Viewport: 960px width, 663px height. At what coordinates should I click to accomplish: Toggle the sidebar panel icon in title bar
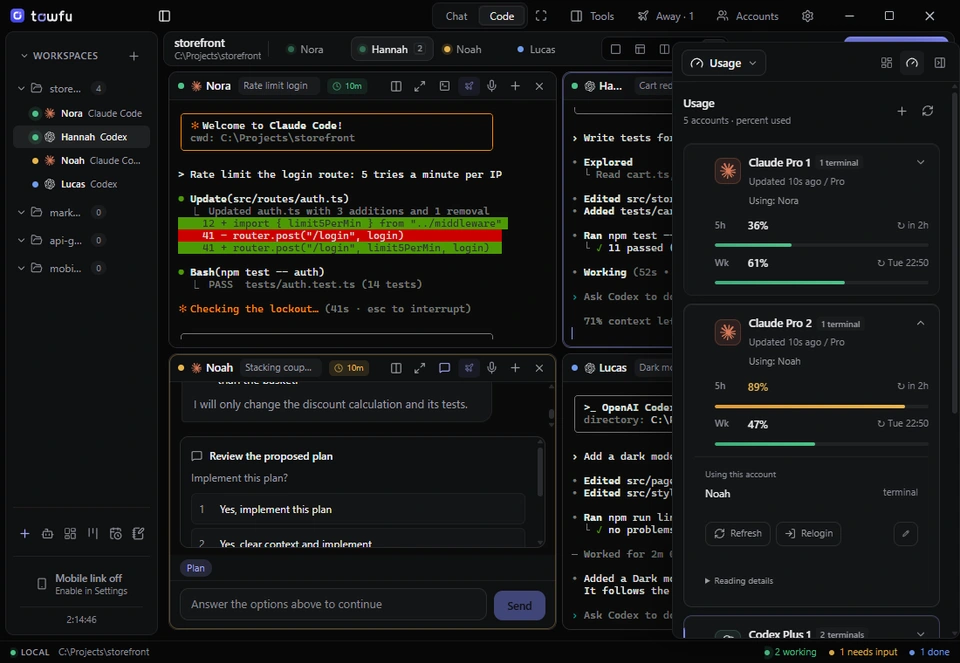coord(164,16)
